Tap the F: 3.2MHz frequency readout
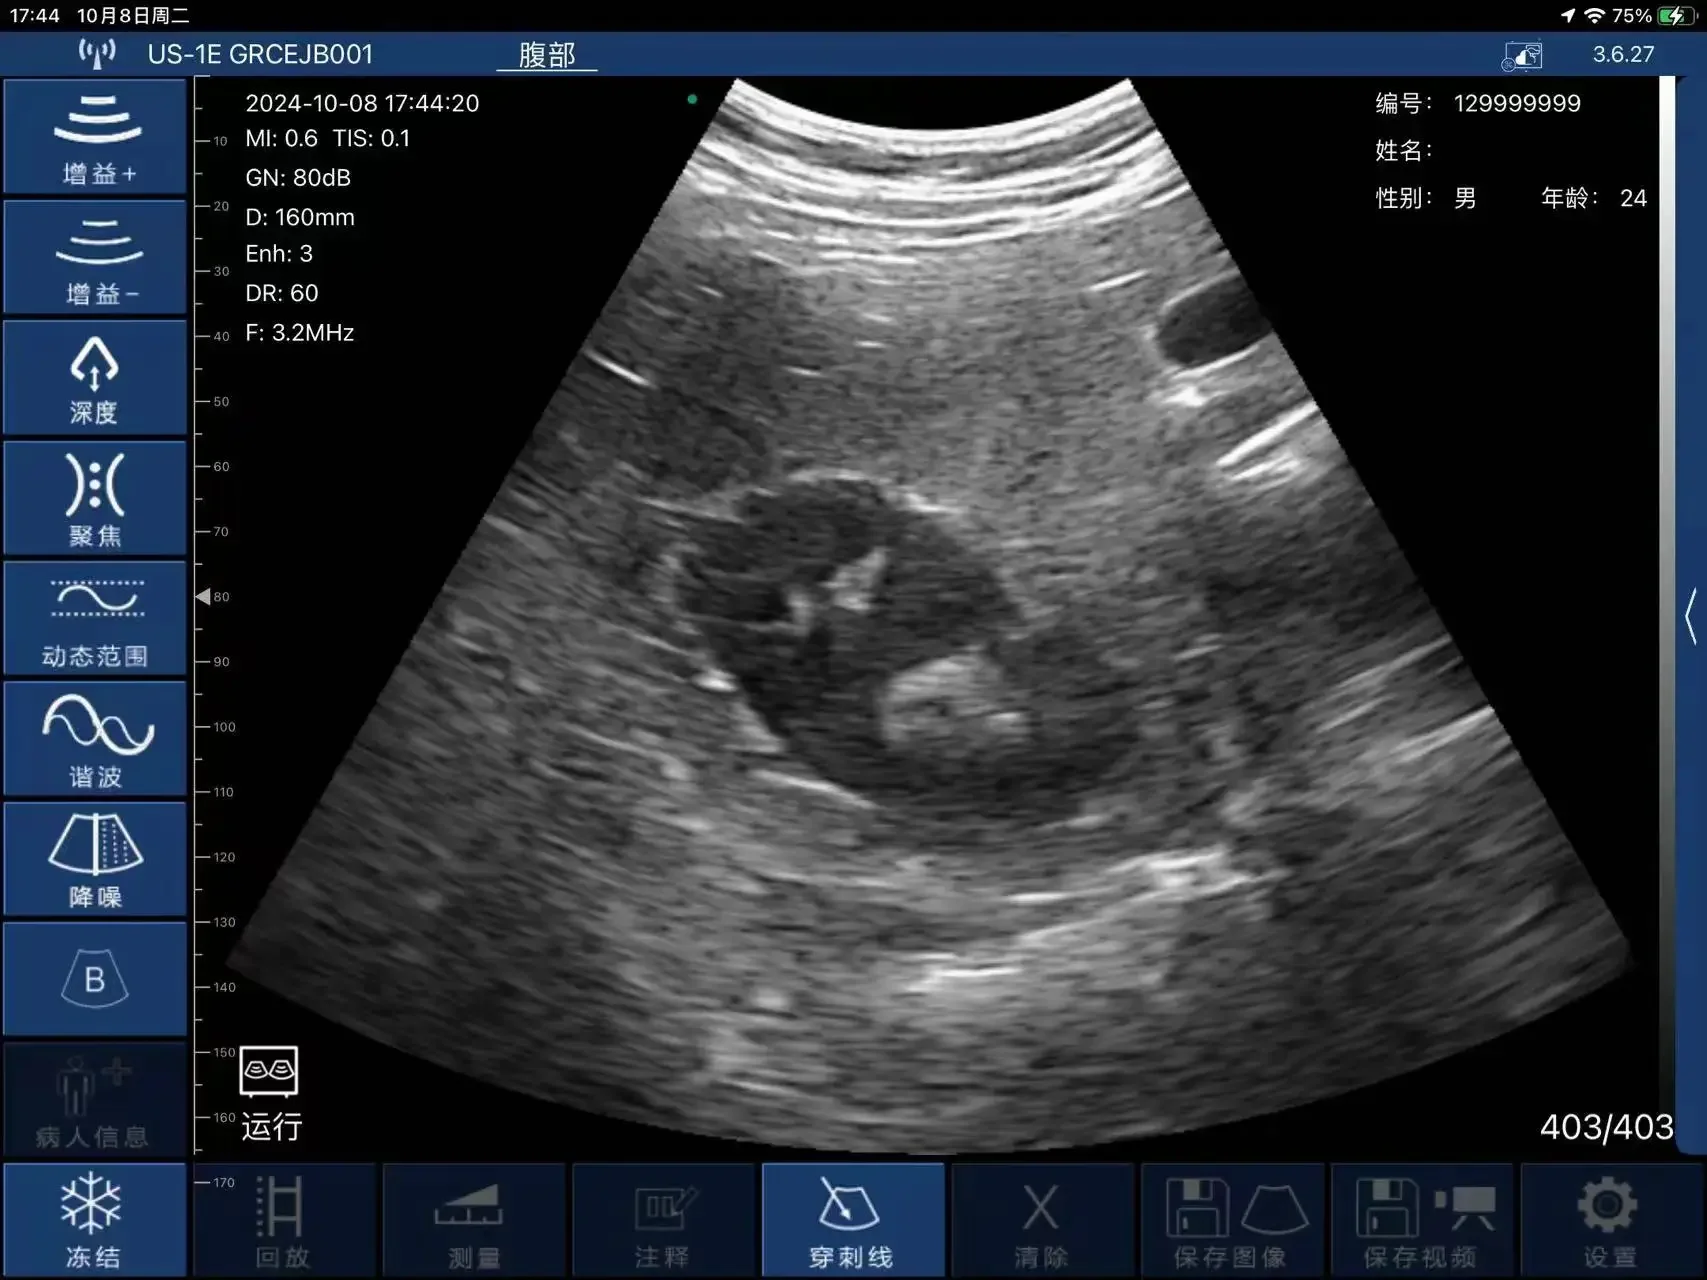 point(300,333)
